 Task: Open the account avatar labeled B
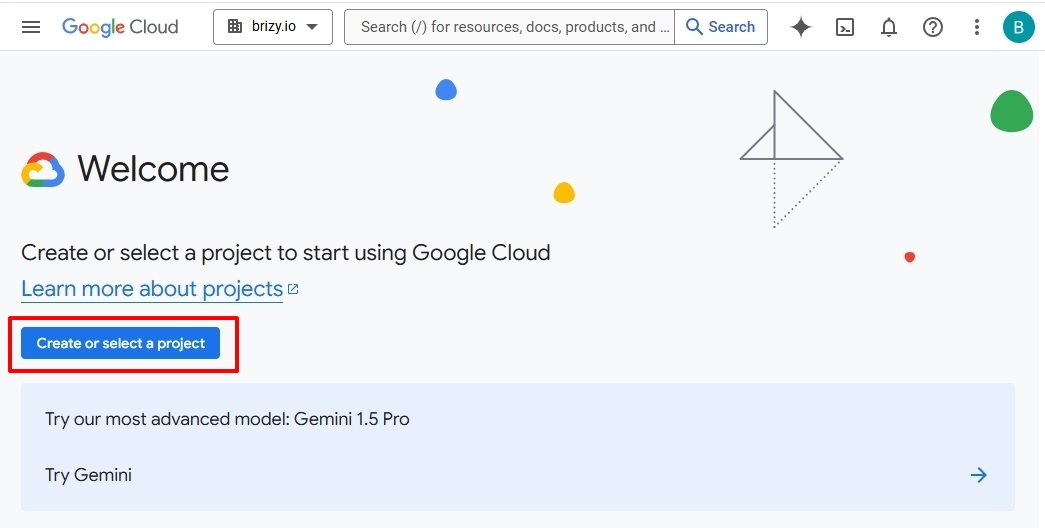(1018, 27)
